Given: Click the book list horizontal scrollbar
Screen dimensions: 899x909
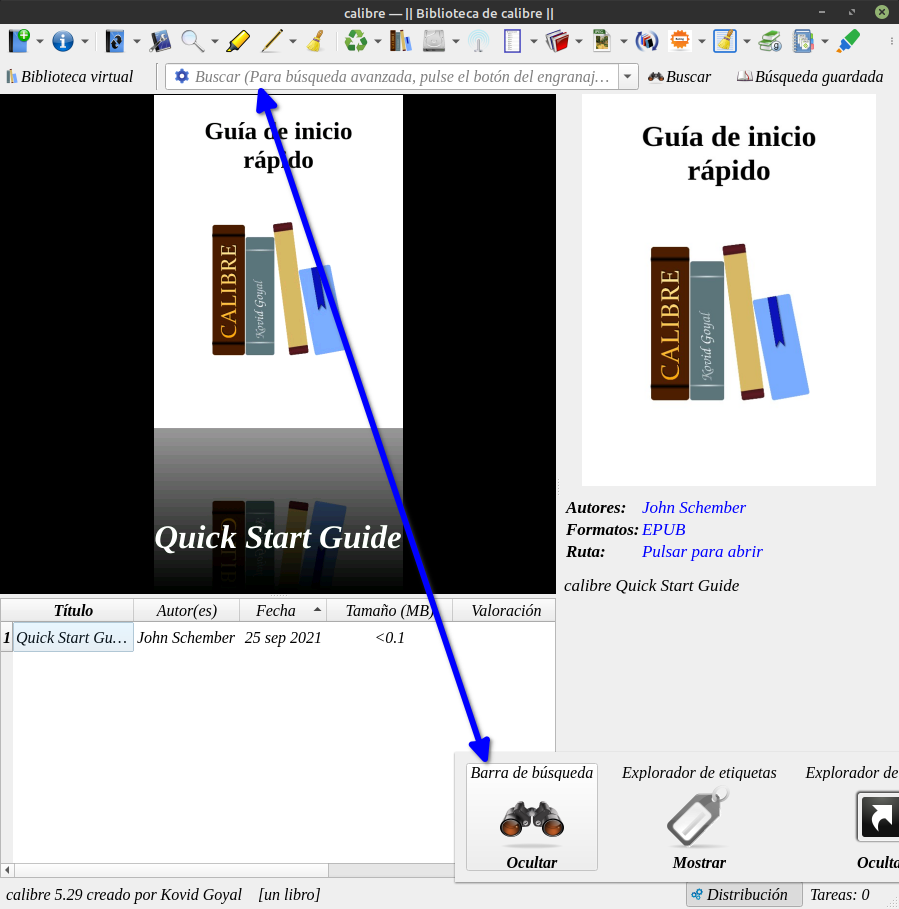Looking at the screenshot, I should 172,870.
